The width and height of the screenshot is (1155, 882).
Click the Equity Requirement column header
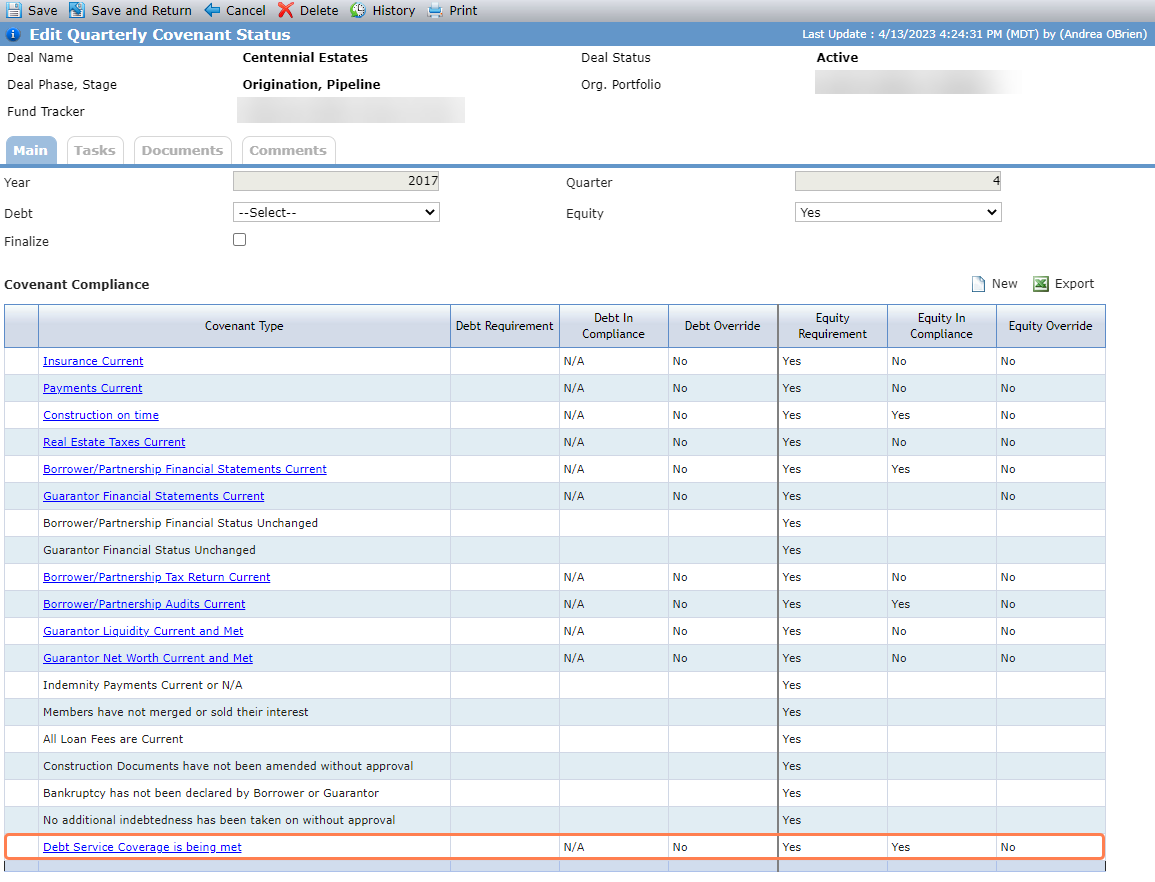tap(832, 326)
